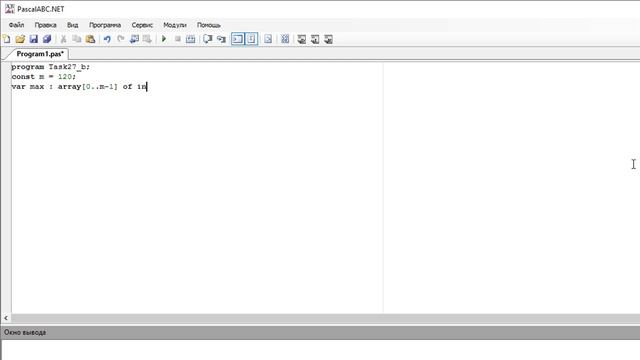
Task: Click the greyed icon left of Run
Action: pos(147,39)
